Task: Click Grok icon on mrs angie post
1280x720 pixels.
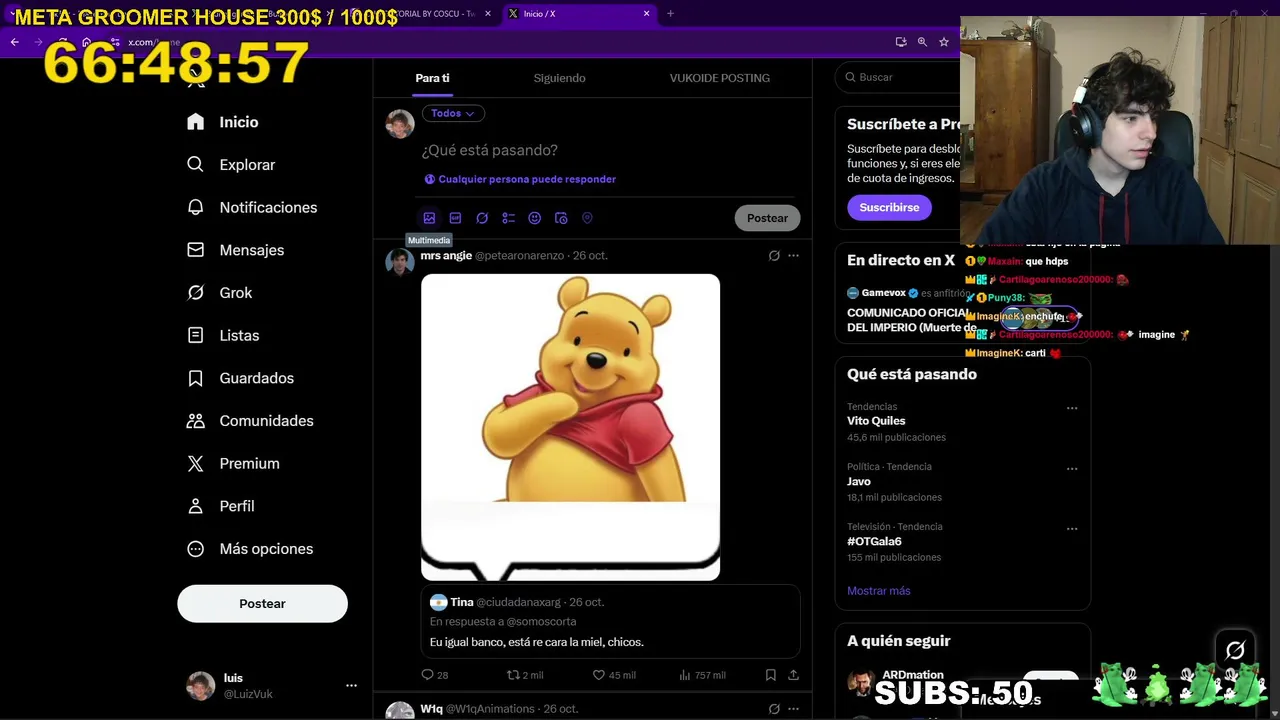Action: [x=774, y=256]
